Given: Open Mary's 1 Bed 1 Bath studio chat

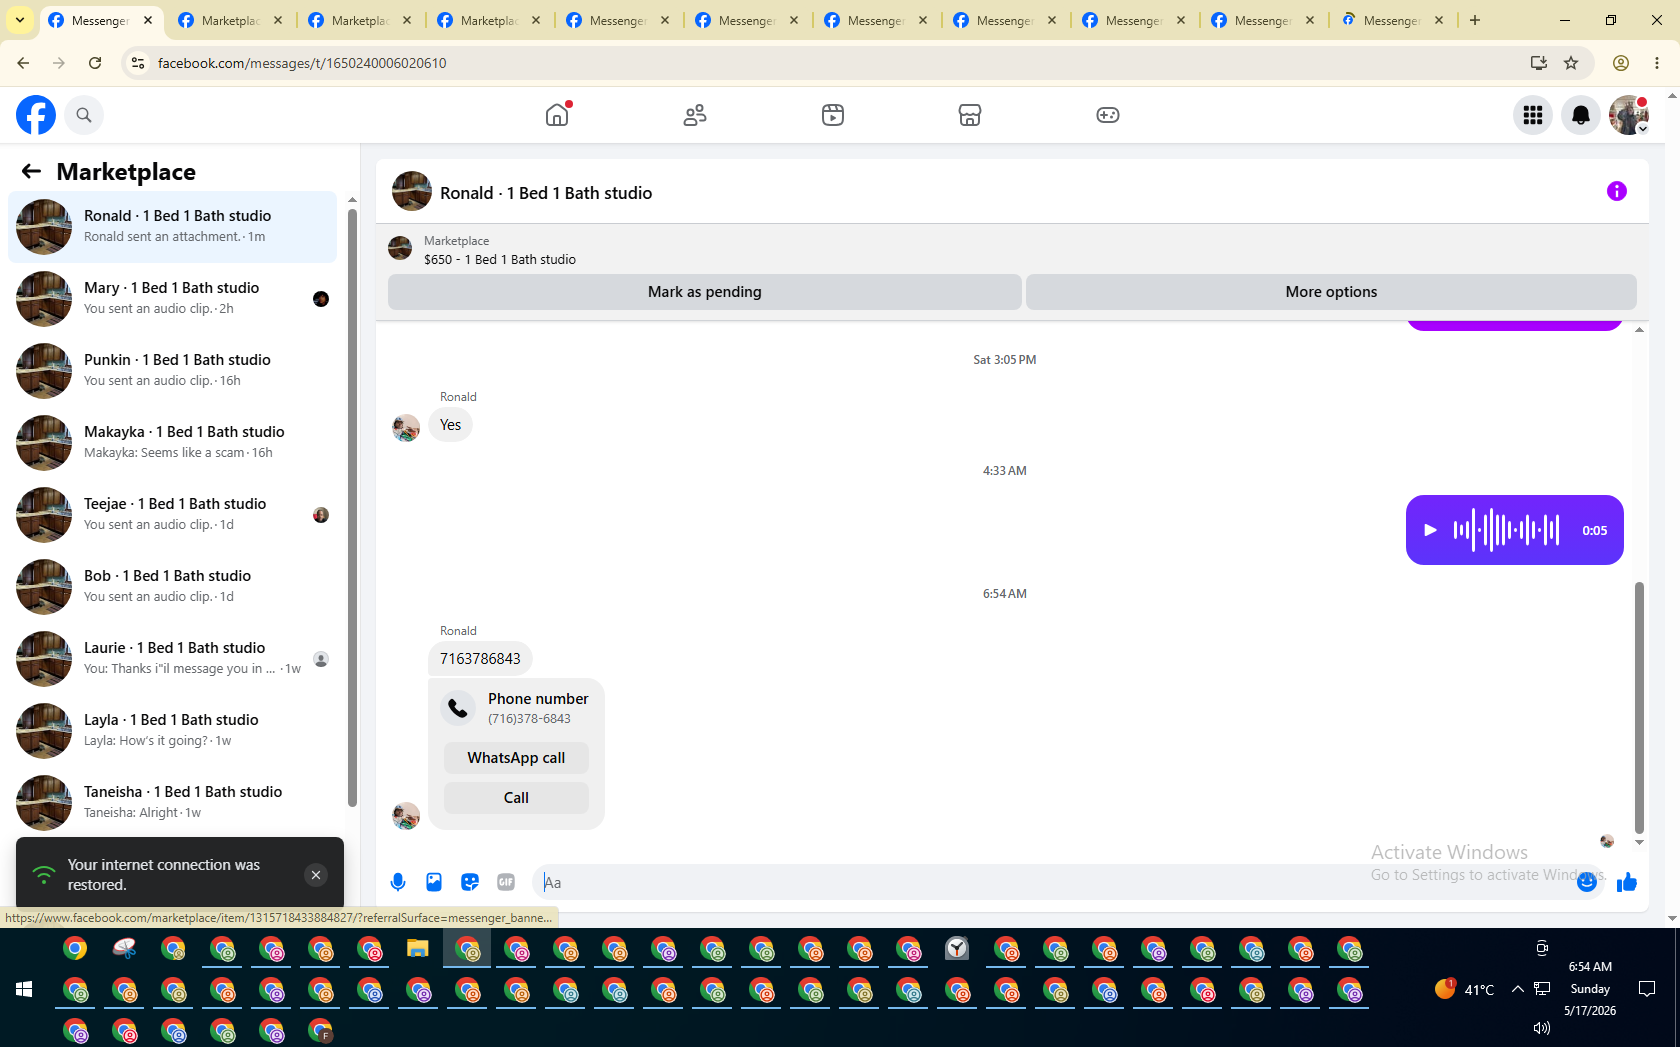Looking at the screenshot, I should [x=172, y=299].
